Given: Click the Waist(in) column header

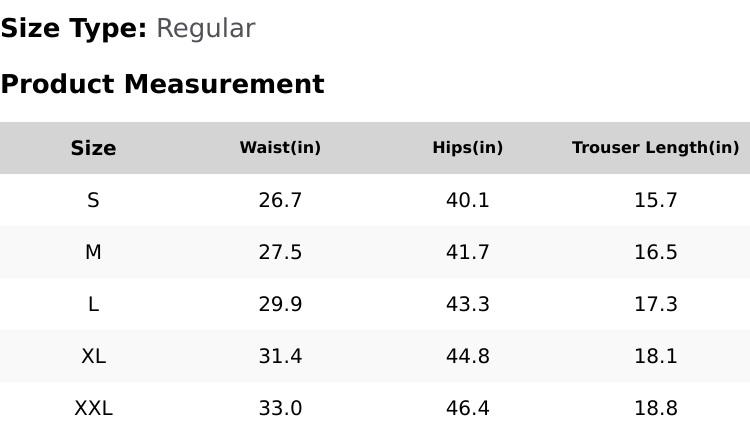Looking at the screenshot, I should click(x=280, y=148).
